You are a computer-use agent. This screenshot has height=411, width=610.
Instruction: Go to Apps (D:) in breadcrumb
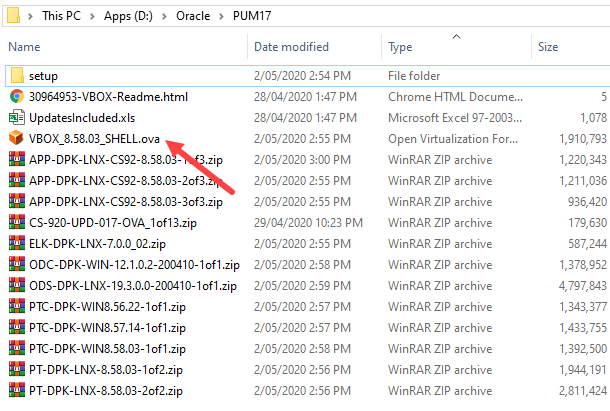128,16
